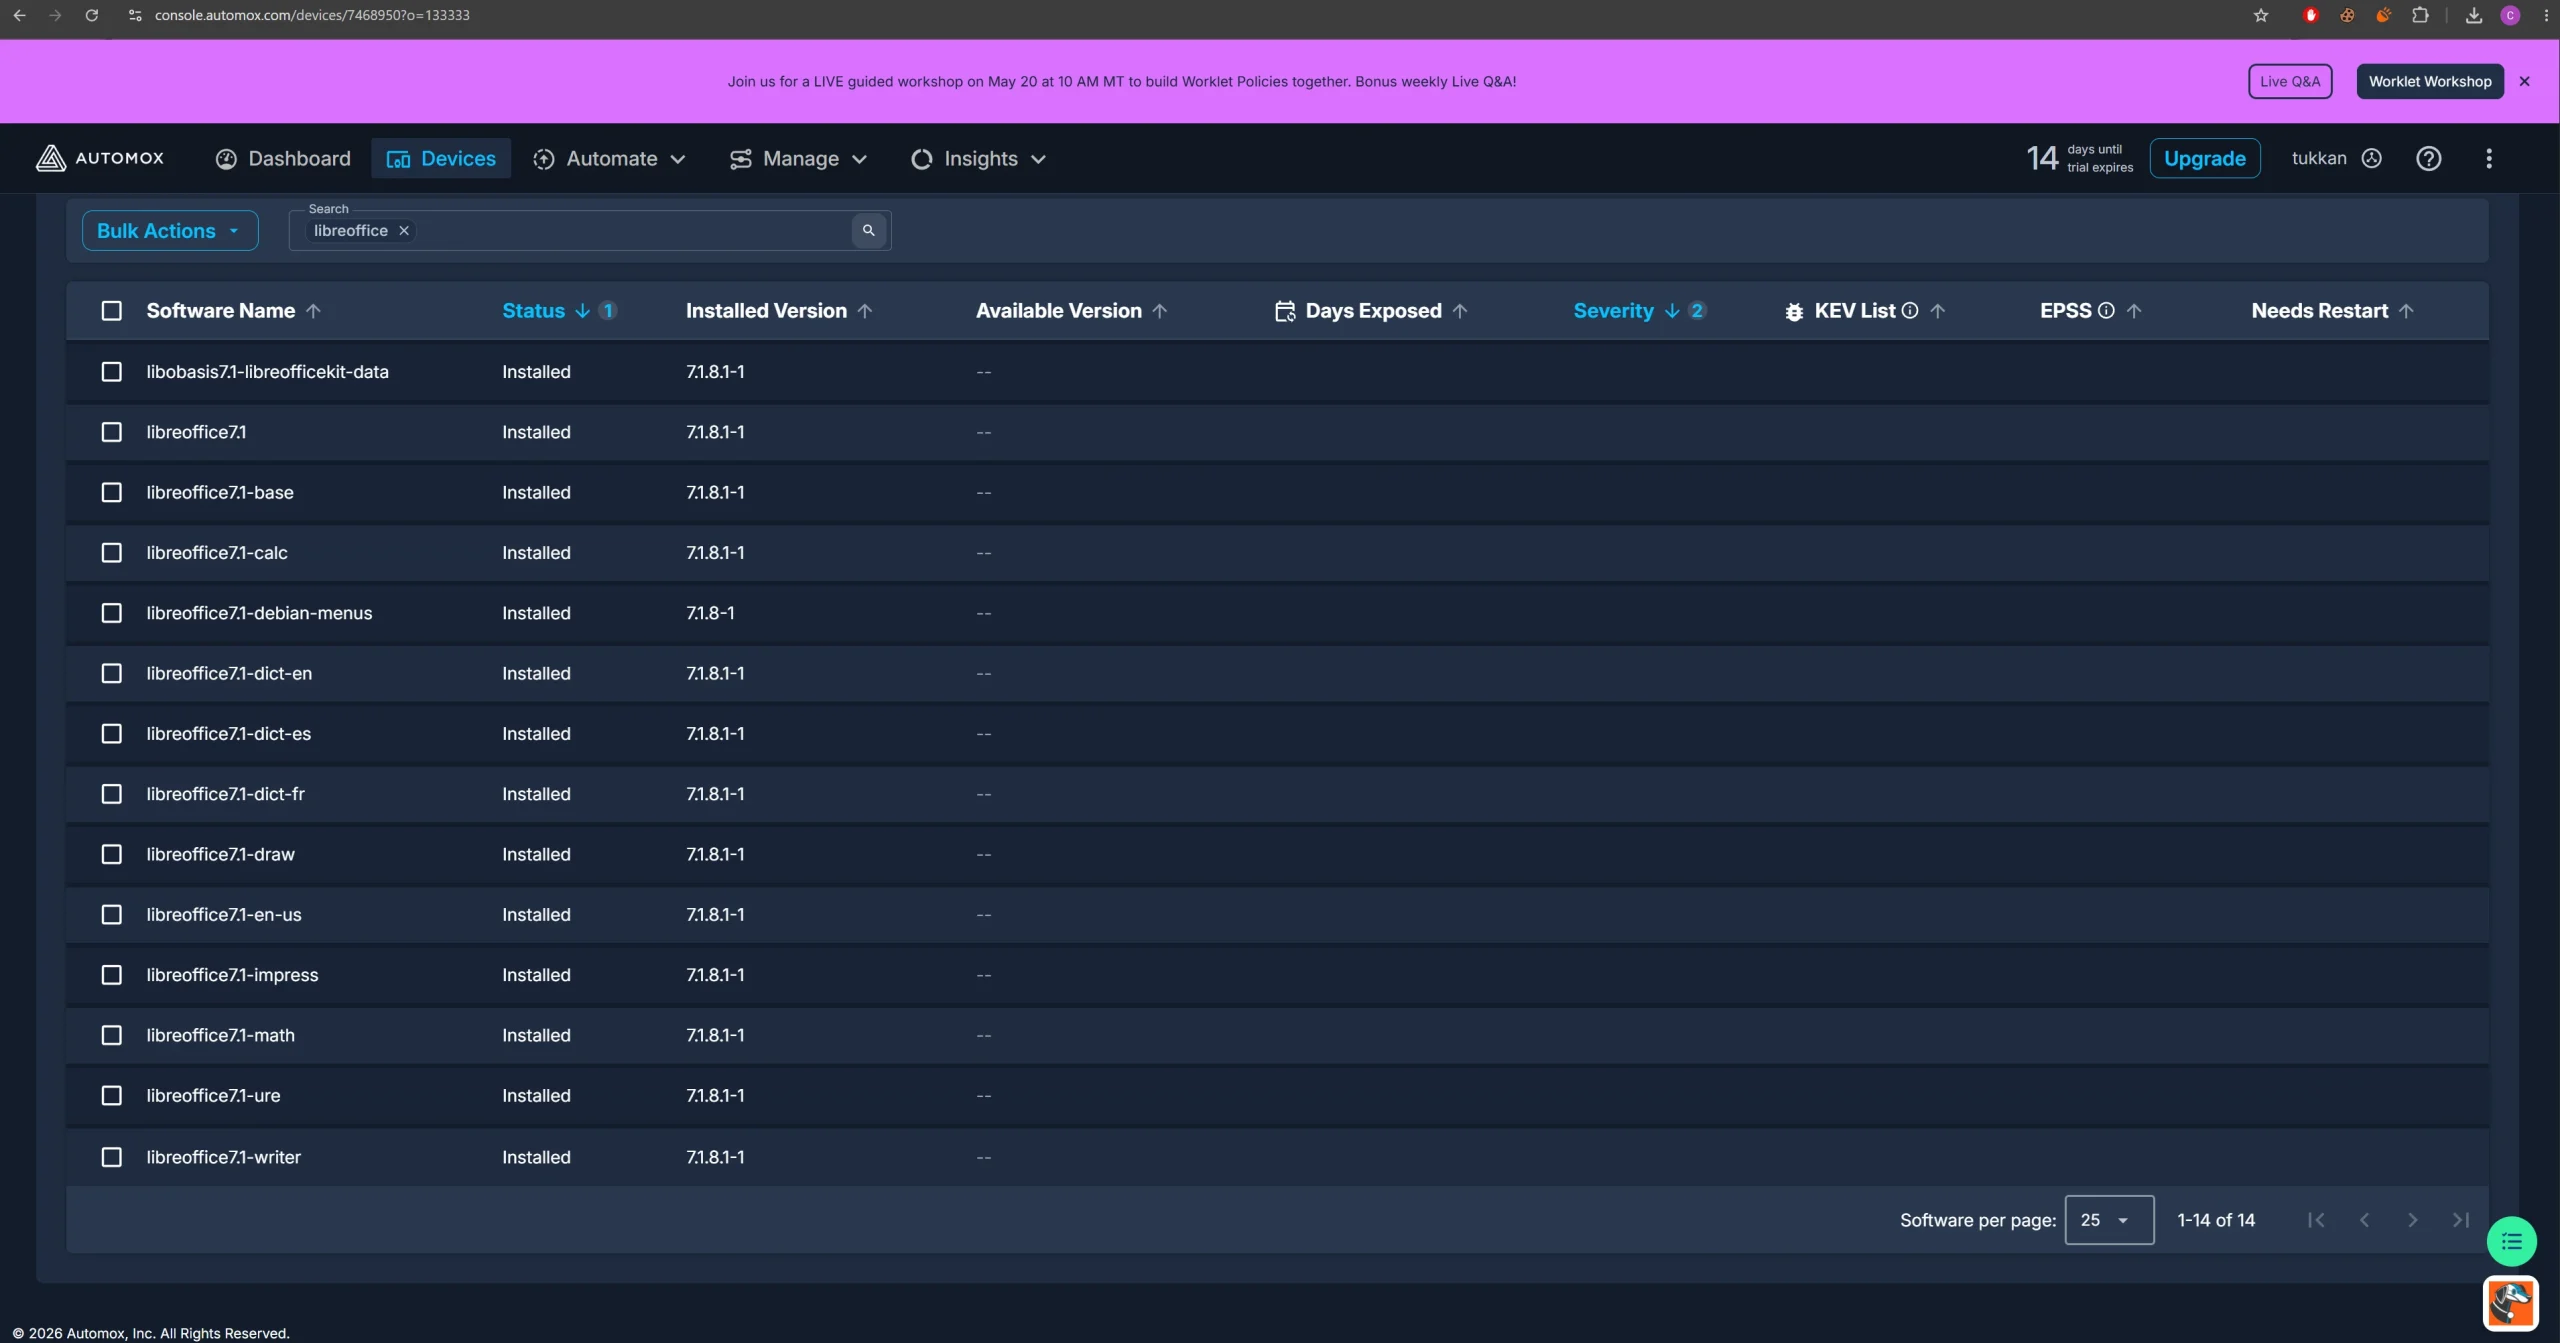
Task: Click the libreoffice7.1-math software name
Action: [221, 1035]
